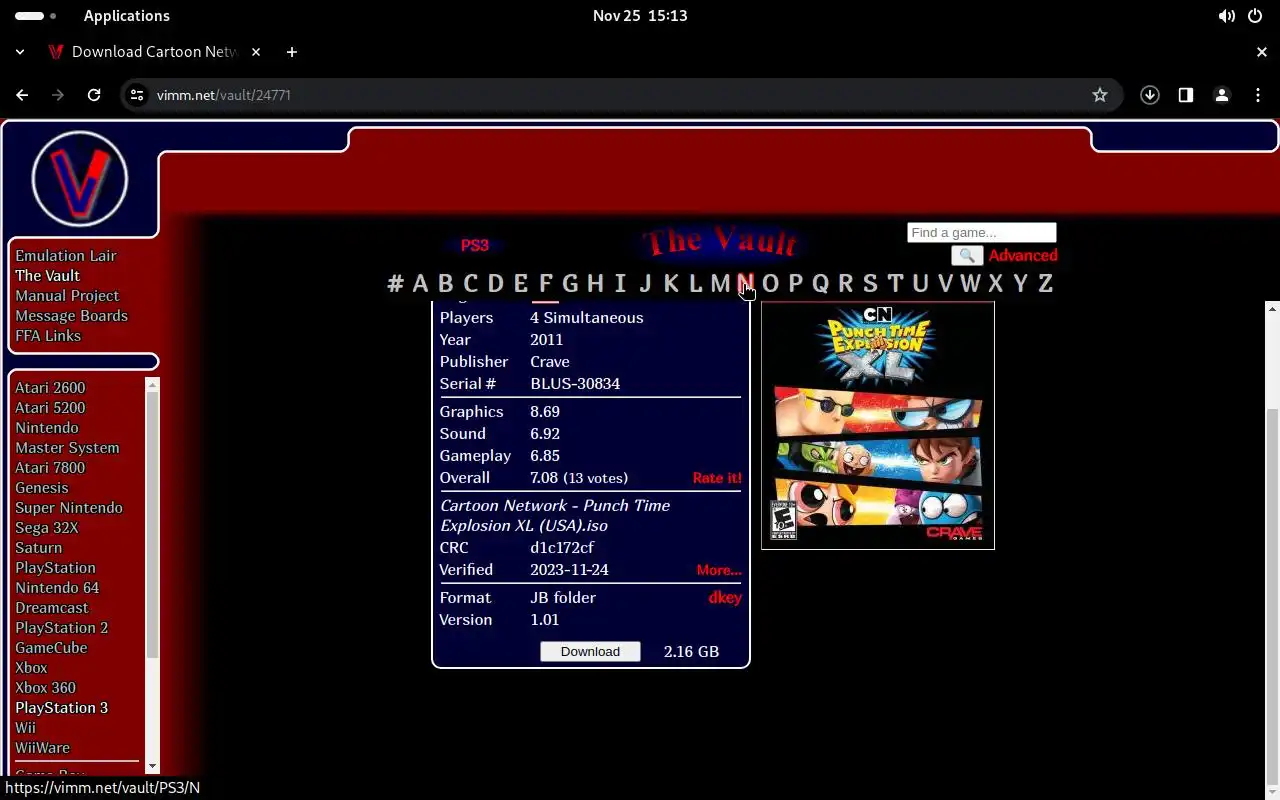Image resolution: width=1280 pixels, height=800 pixels.
Task: Reload the page with the refresh icon
Action: pos(94,95)
